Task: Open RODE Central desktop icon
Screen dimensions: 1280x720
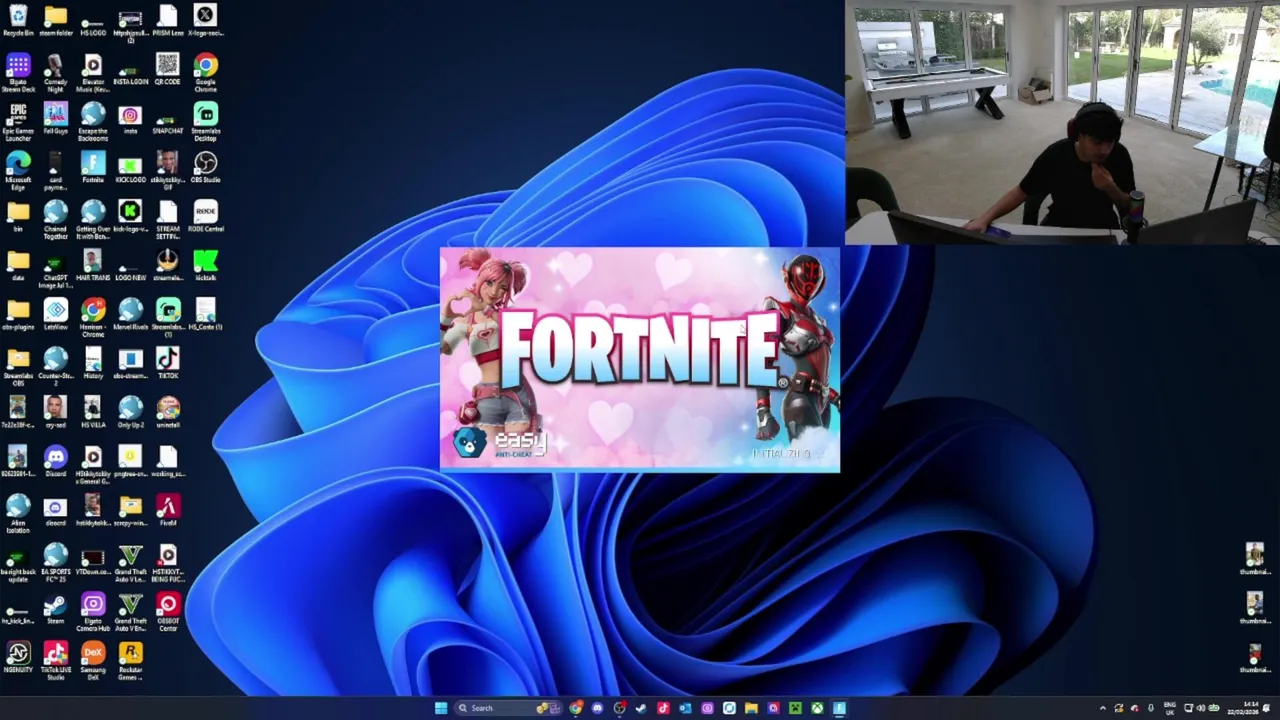Action: [x=205, y=216]
